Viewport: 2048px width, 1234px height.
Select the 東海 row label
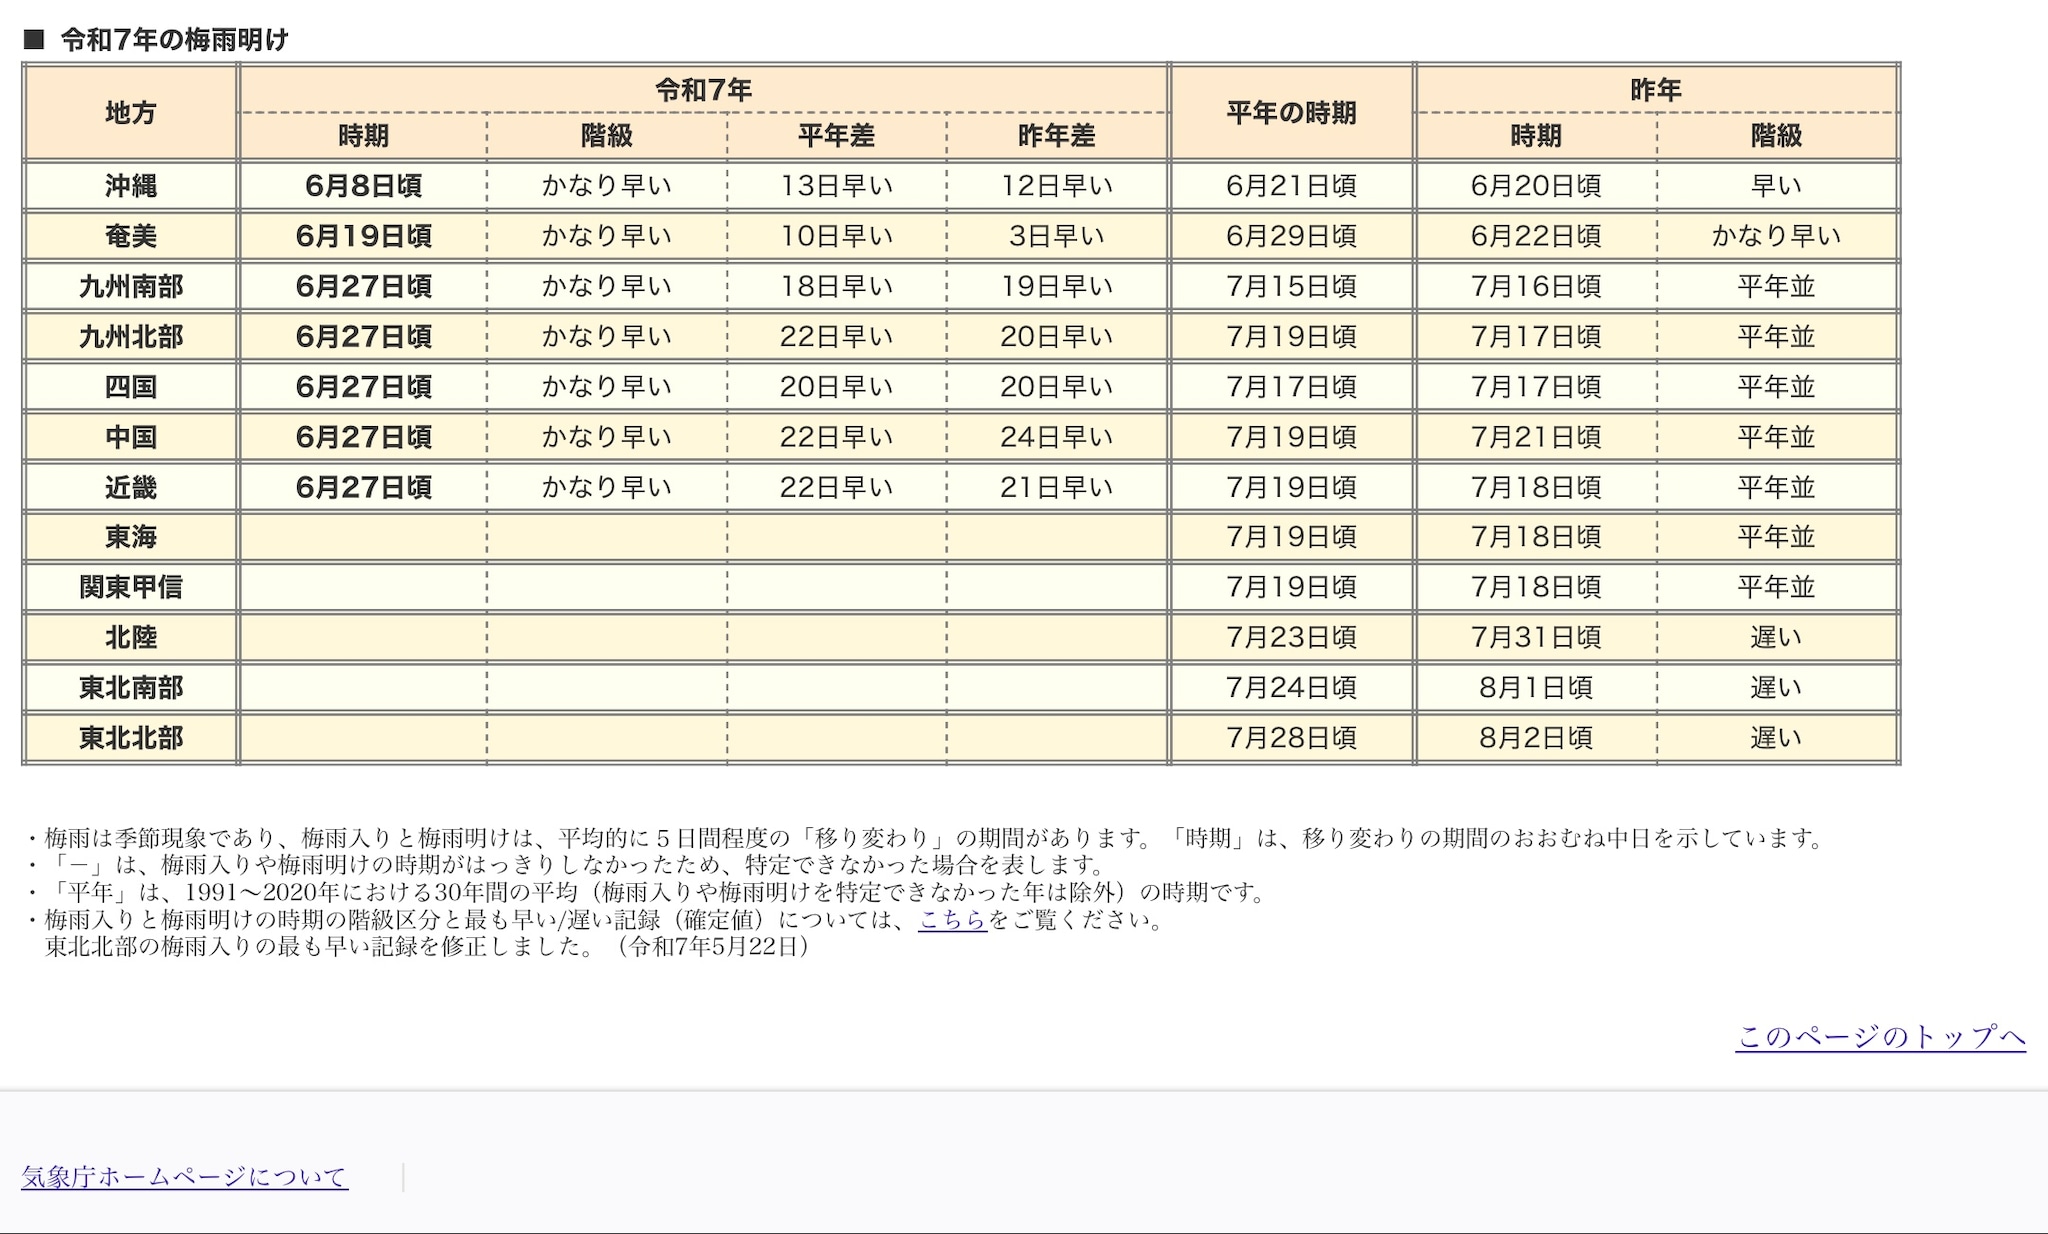(x=131, y=537)
